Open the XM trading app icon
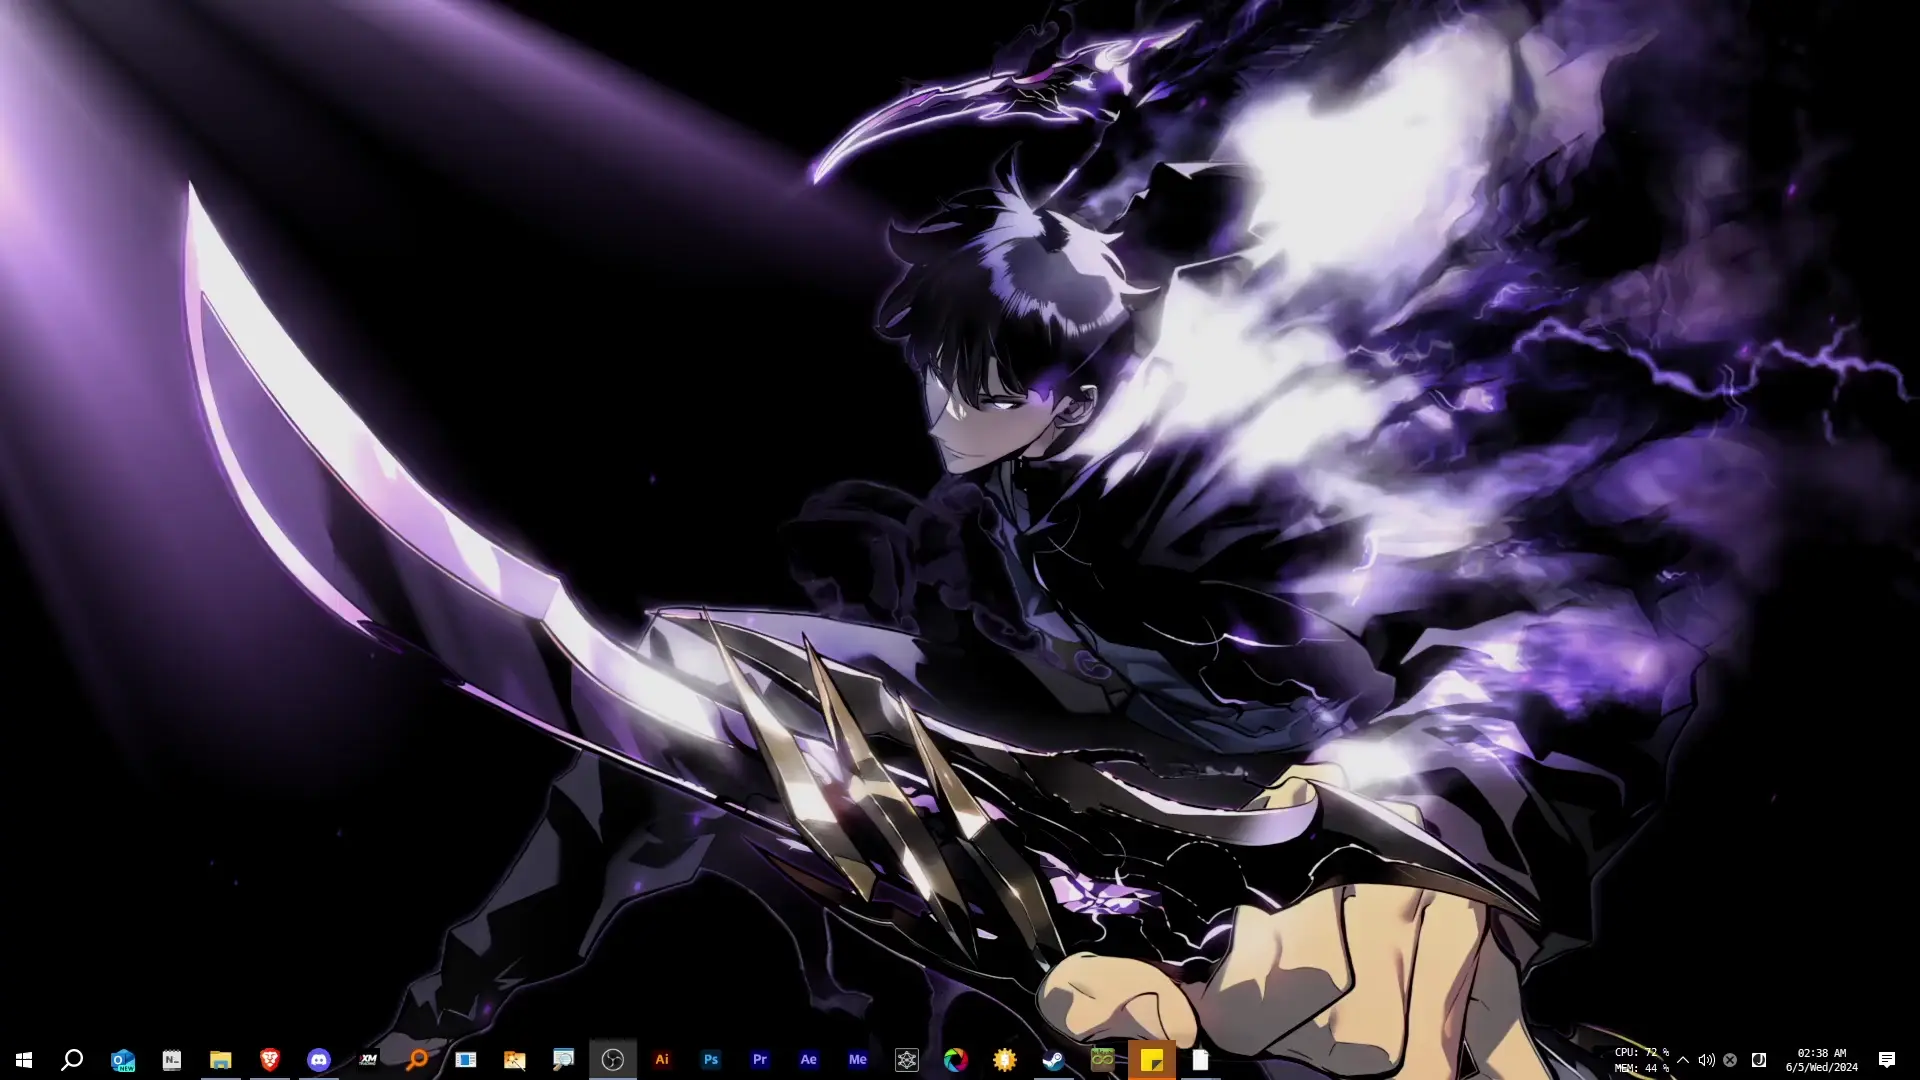 point(367,1059)
